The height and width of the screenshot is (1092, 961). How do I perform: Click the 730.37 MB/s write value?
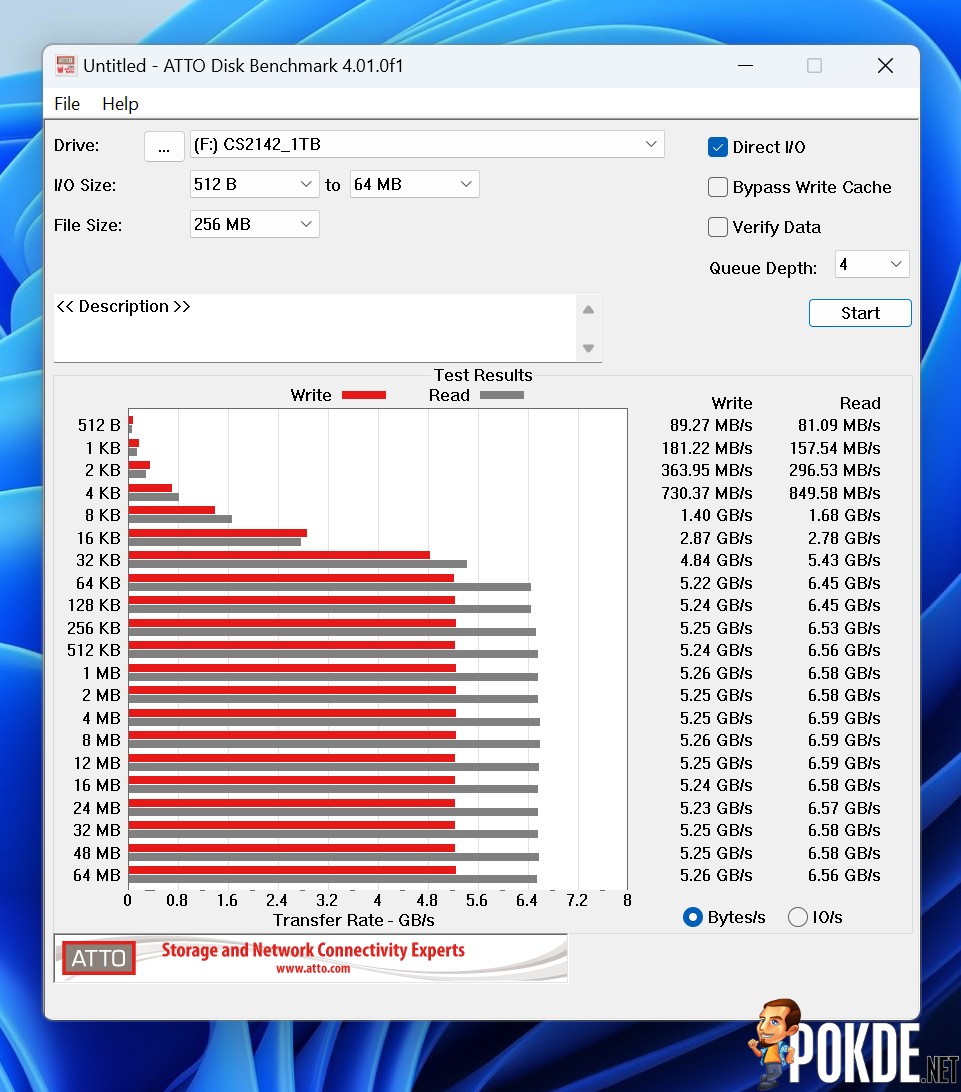pos(707,493)
